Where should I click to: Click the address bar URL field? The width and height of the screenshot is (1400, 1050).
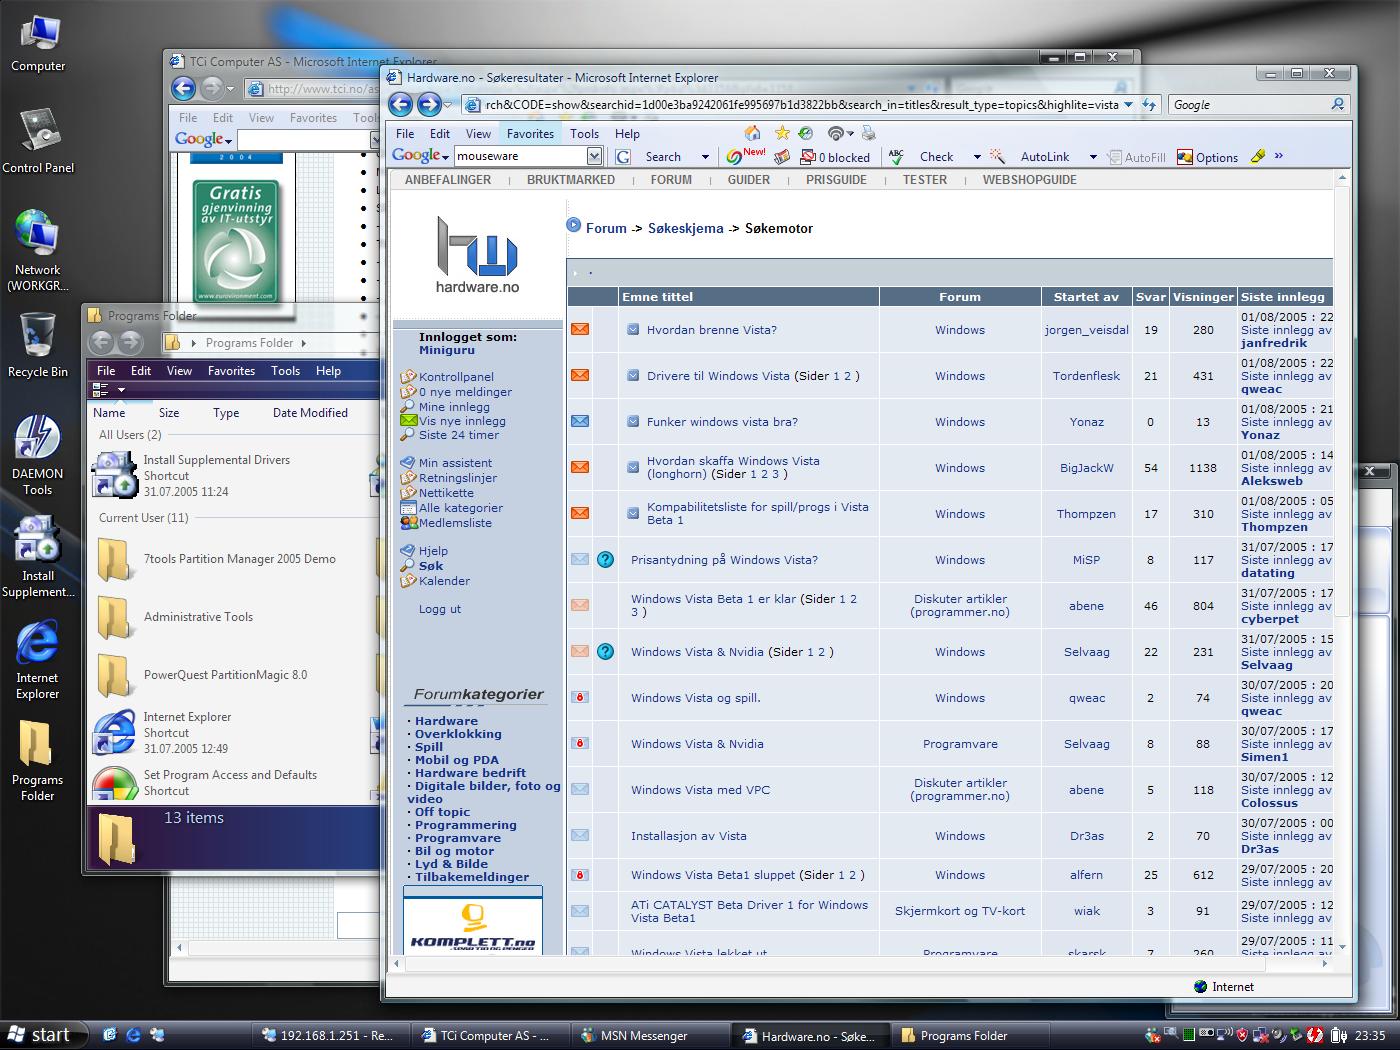coord(800,104)
